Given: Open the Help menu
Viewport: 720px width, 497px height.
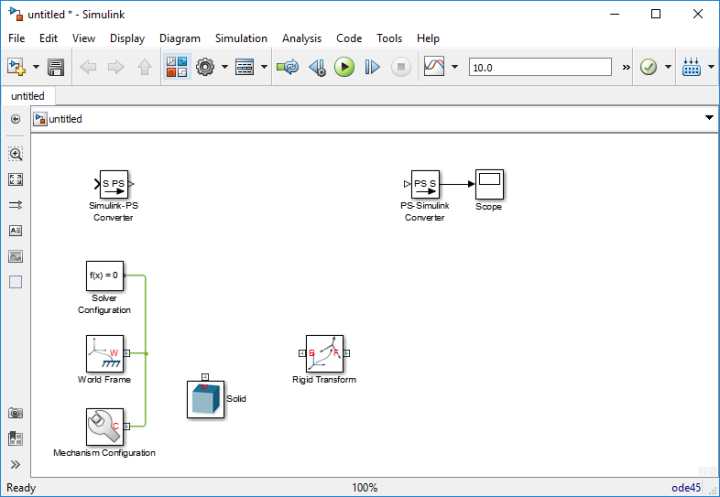Looking at the screenshot, I should click(428, 39).
